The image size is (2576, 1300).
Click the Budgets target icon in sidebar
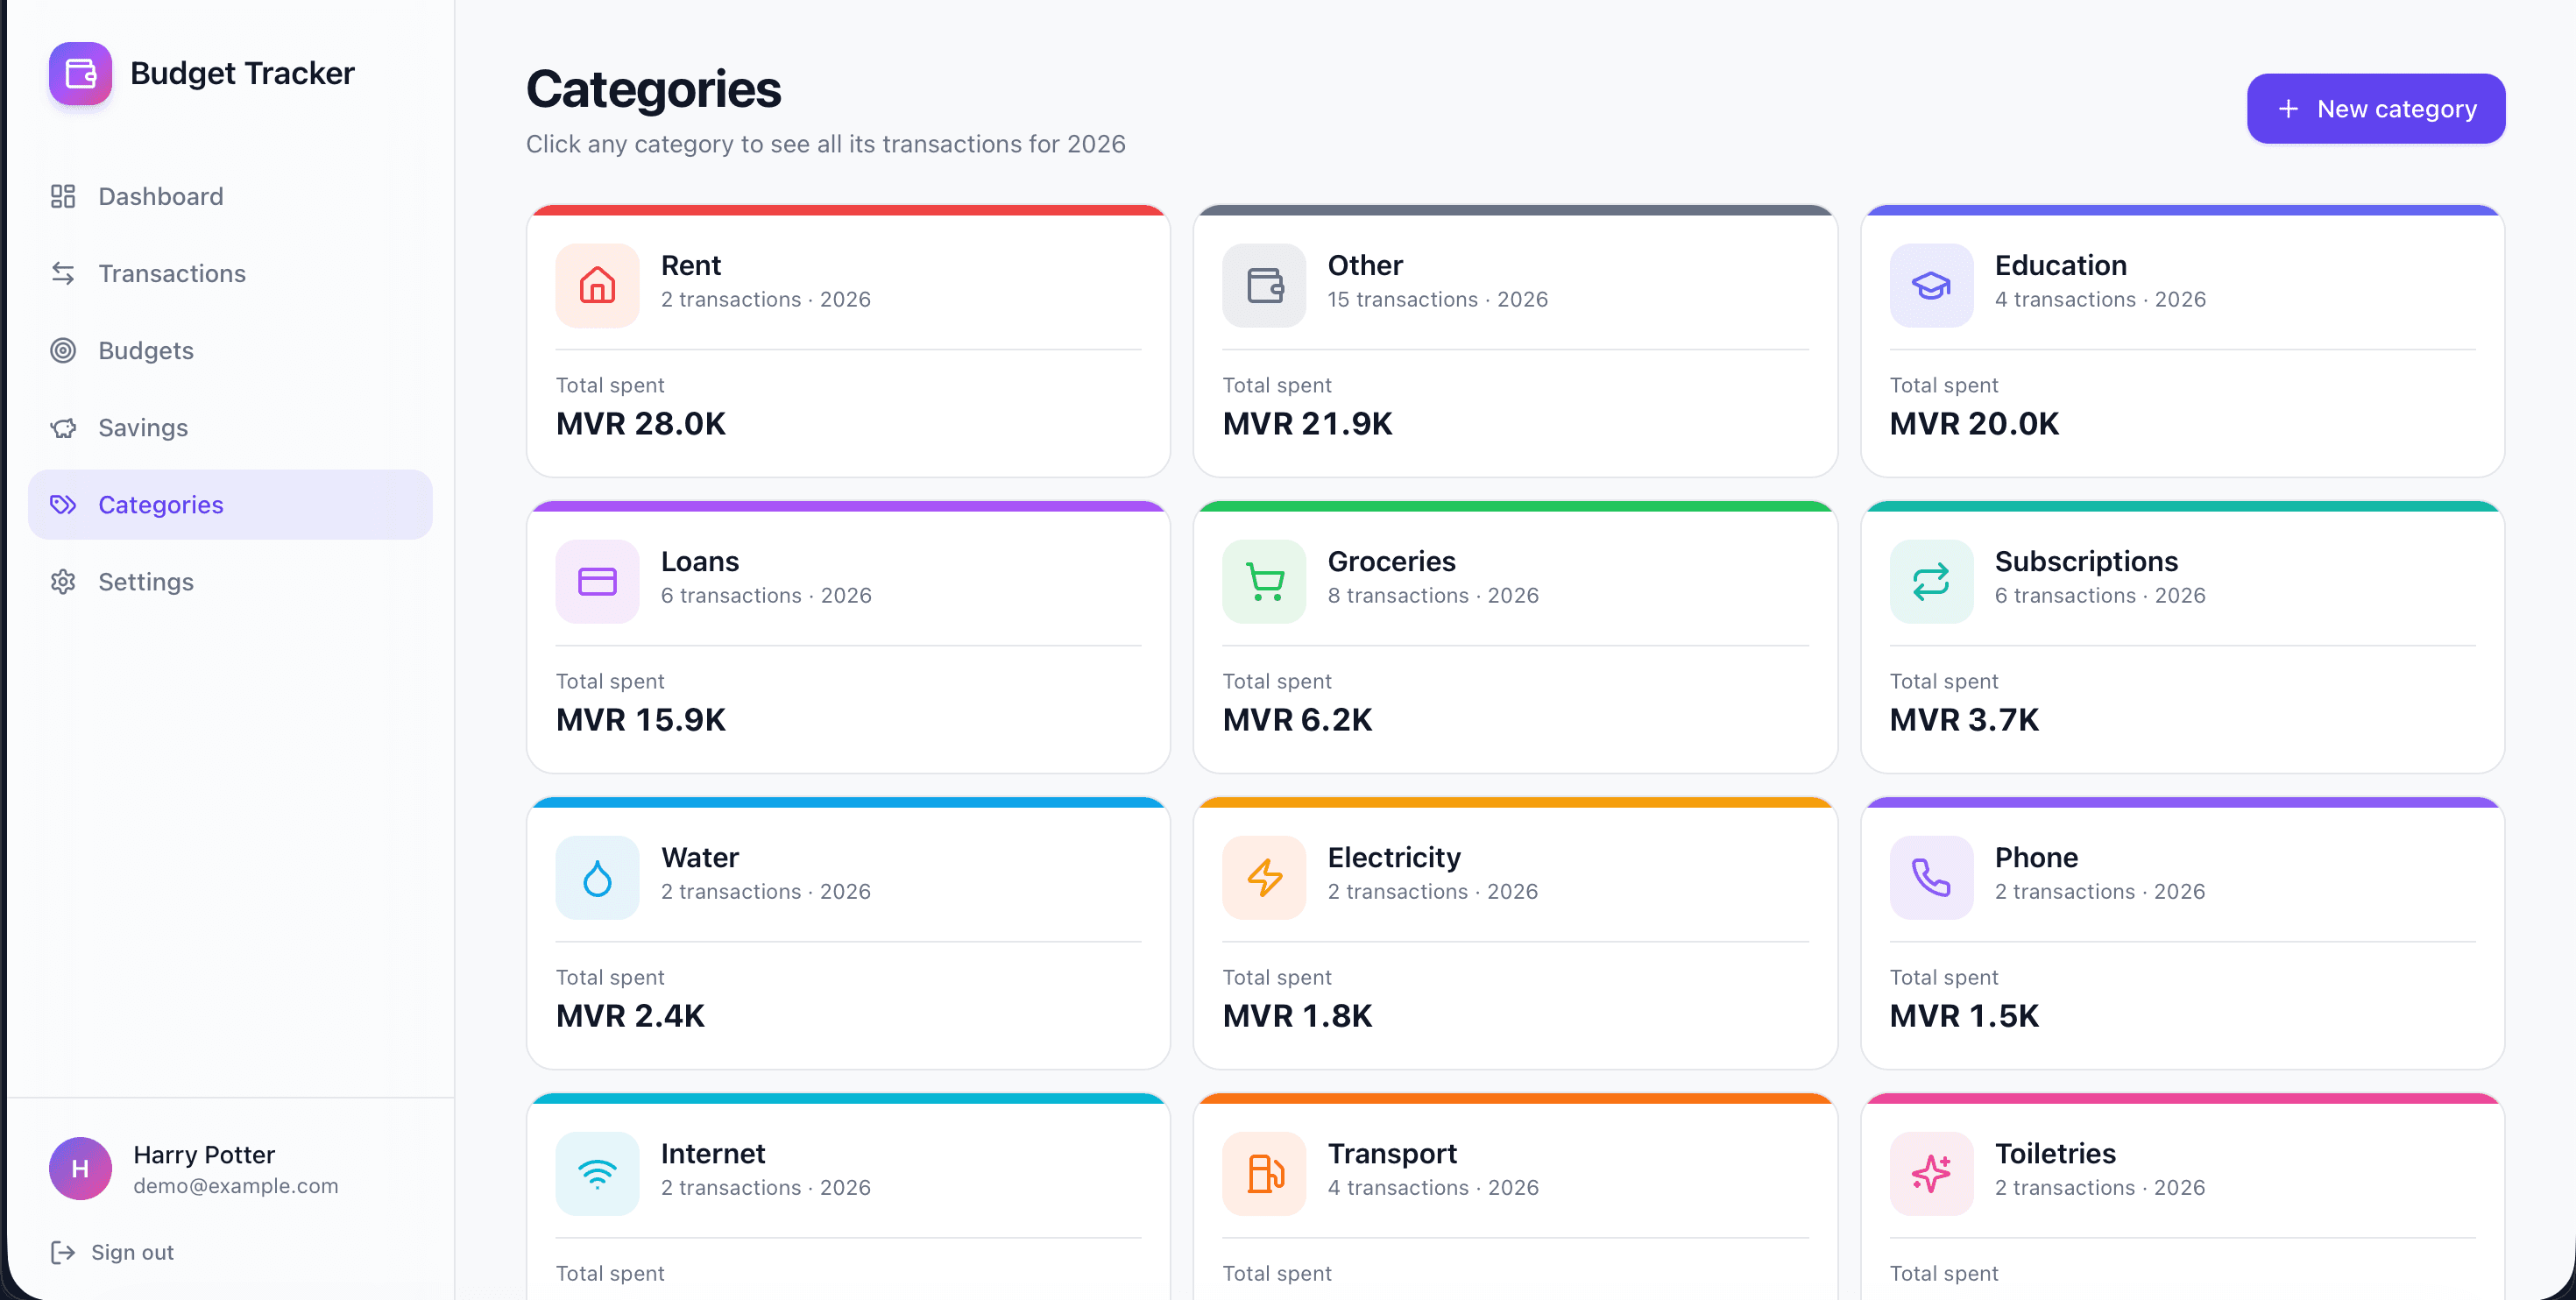pyautogui.click(x=63, y=350)
